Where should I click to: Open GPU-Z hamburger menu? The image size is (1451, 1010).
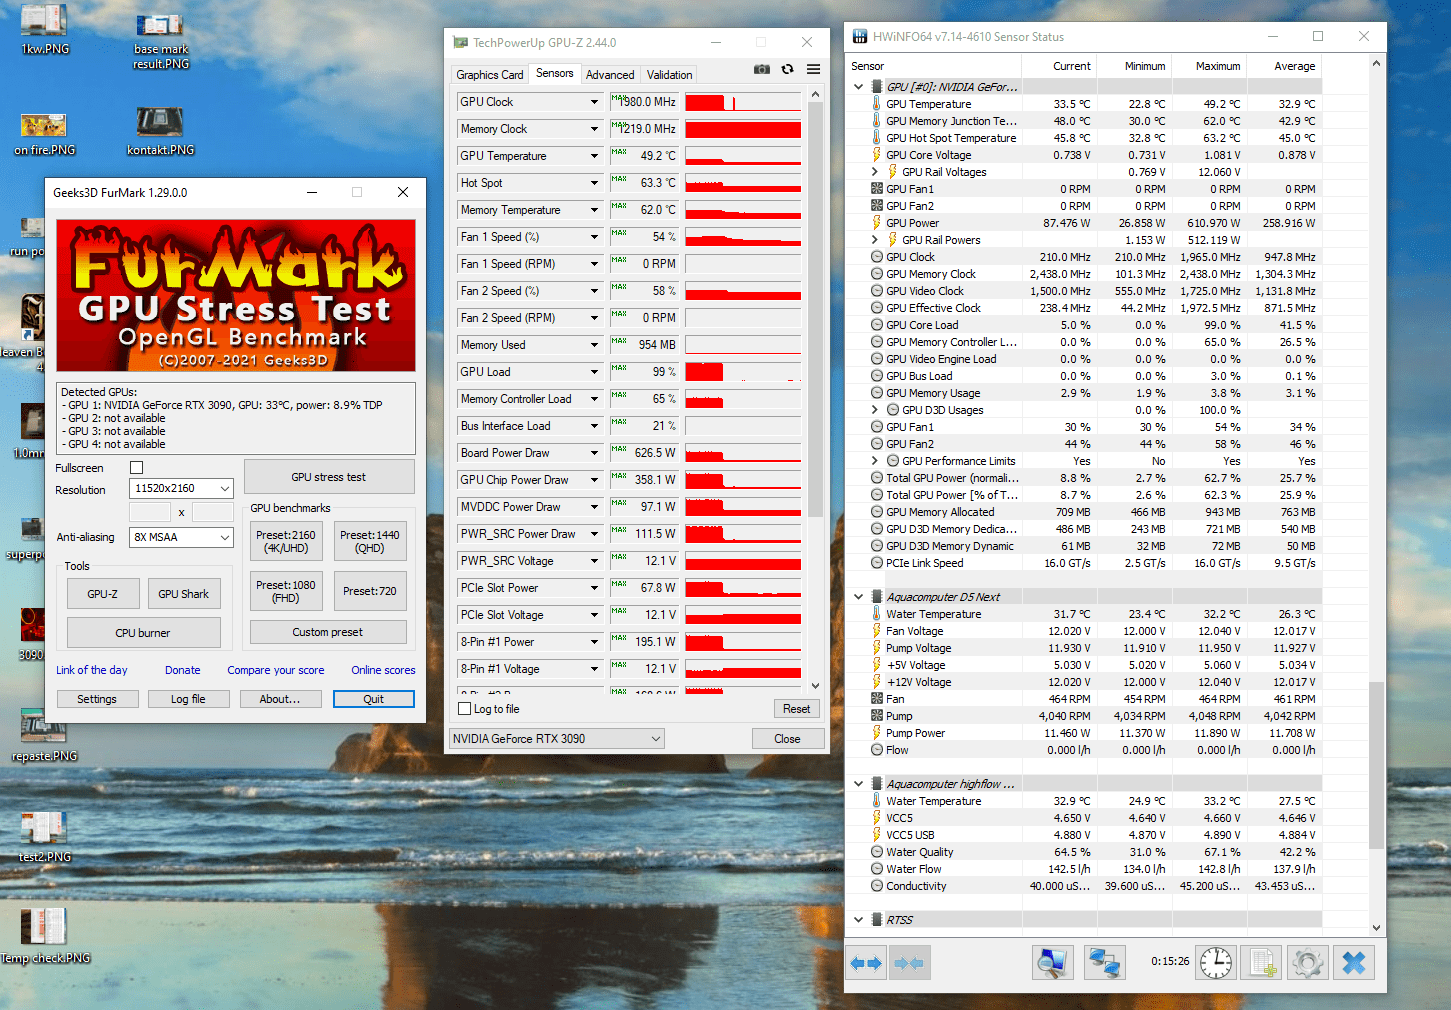[814, 69]
